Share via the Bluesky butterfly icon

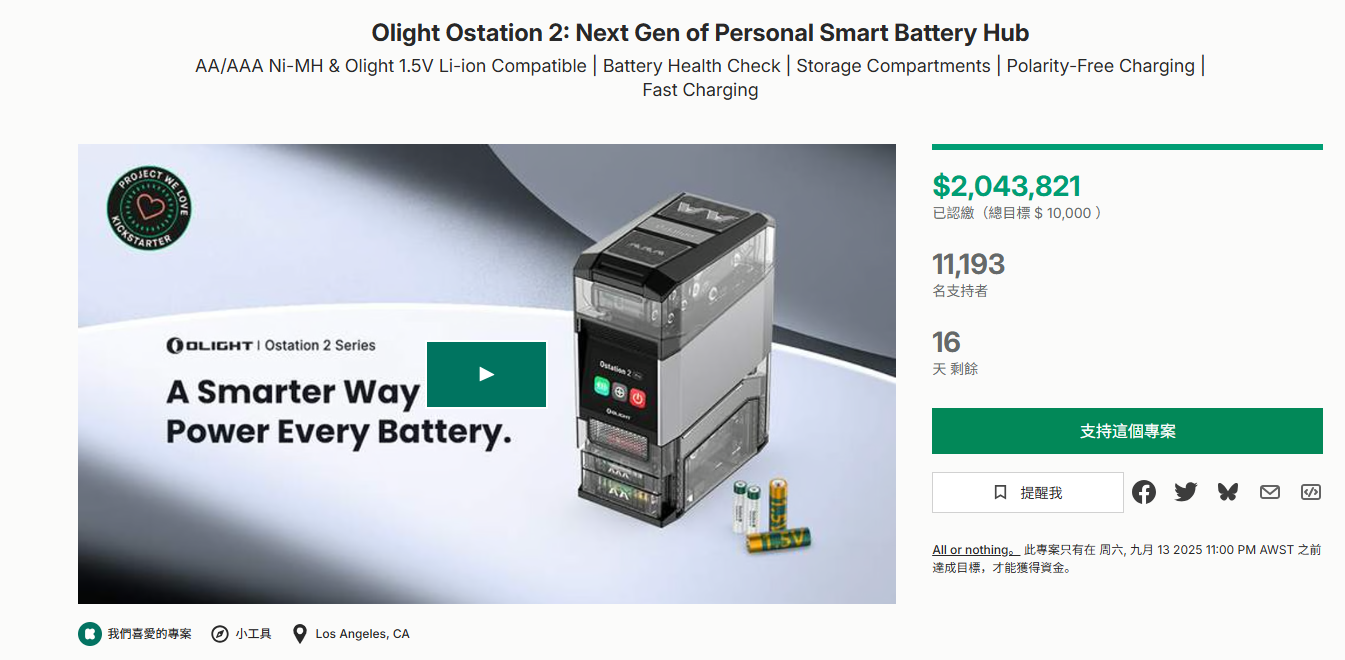[x=1228, y=492]
